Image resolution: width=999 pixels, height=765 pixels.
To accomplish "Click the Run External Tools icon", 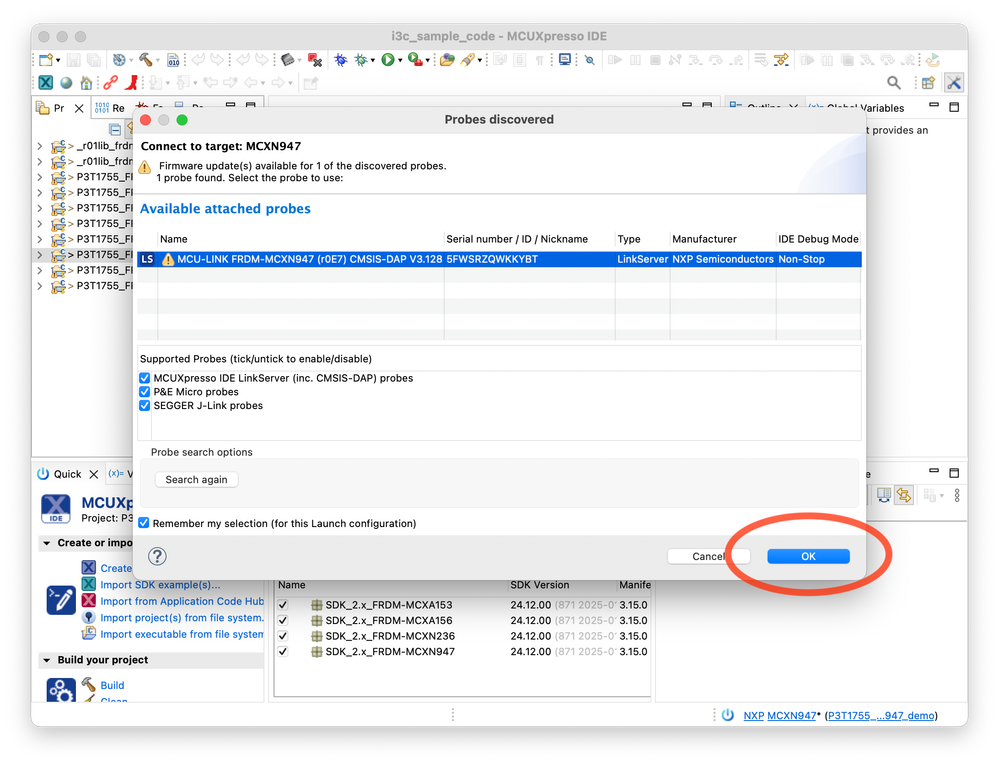I will coord(415,60).
